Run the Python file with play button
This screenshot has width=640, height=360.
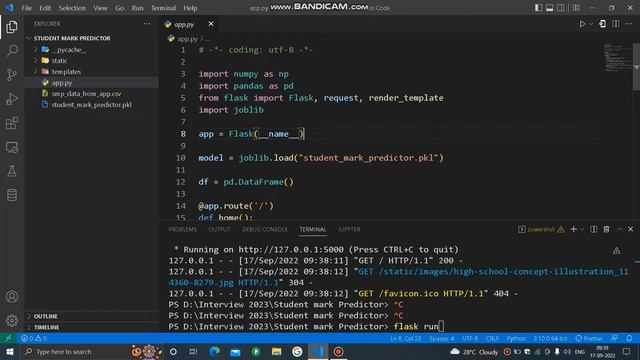[582, 24]
